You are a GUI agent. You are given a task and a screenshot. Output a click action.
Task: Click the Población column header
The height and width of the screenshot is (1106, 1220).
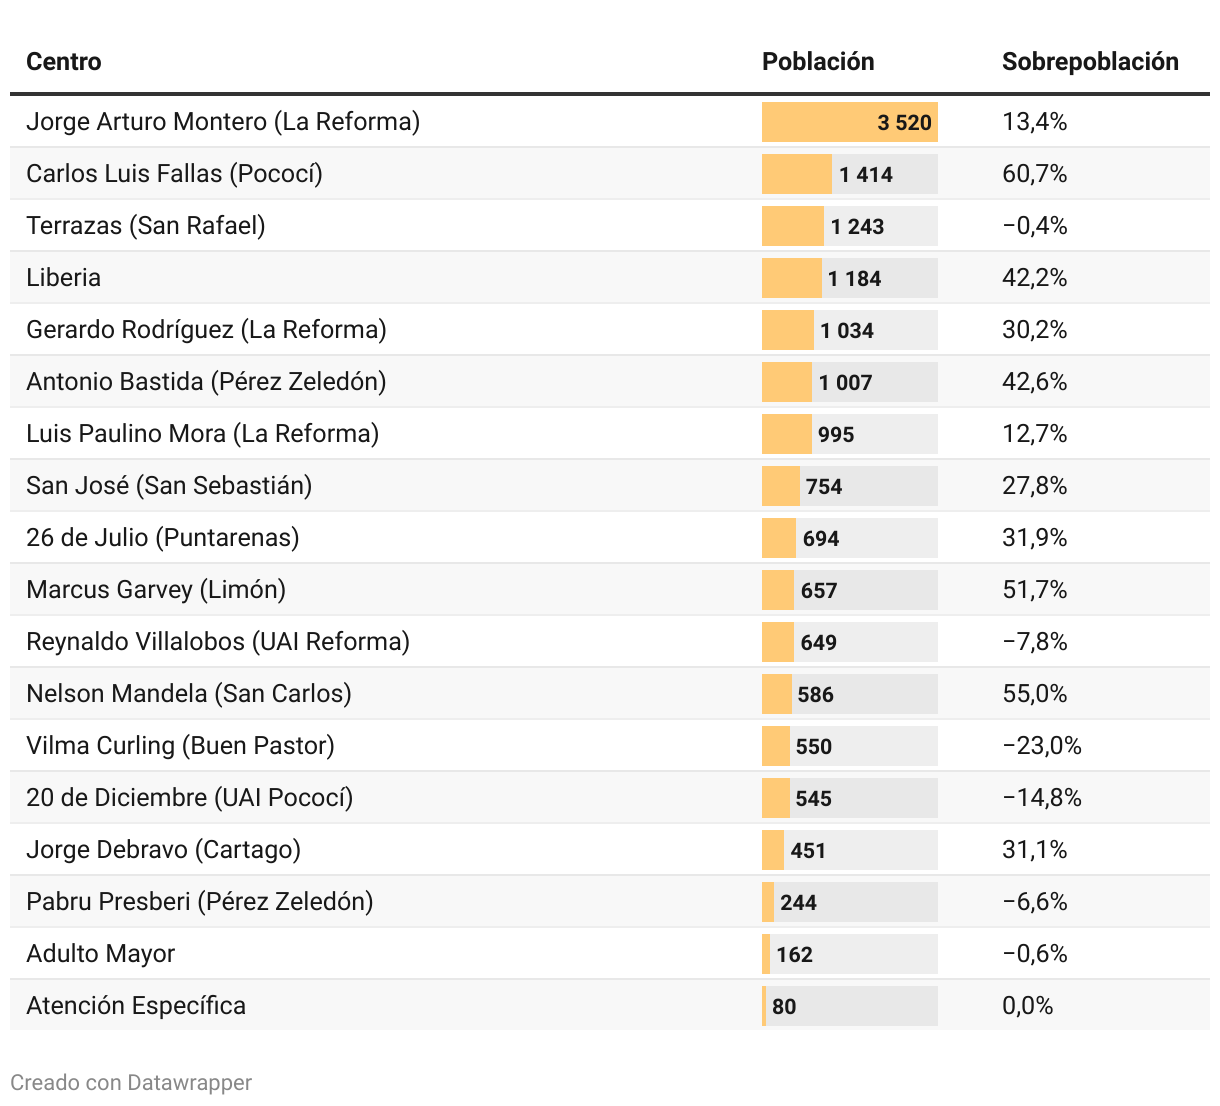pyautogui.click(x=818, y=62)
